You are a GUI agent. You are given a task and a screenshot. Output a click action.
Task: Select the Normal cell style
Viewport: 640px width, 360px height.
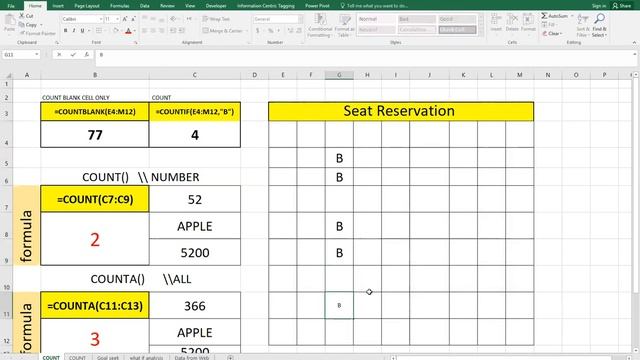[x=376, y=19]
